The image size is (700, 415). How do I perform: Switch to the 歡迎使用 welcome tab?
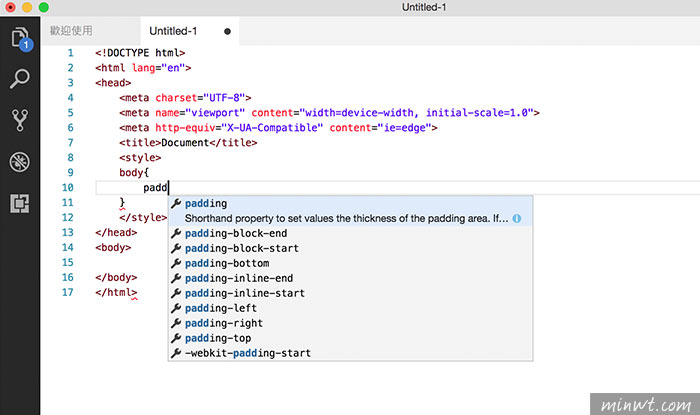coord(71,30)
